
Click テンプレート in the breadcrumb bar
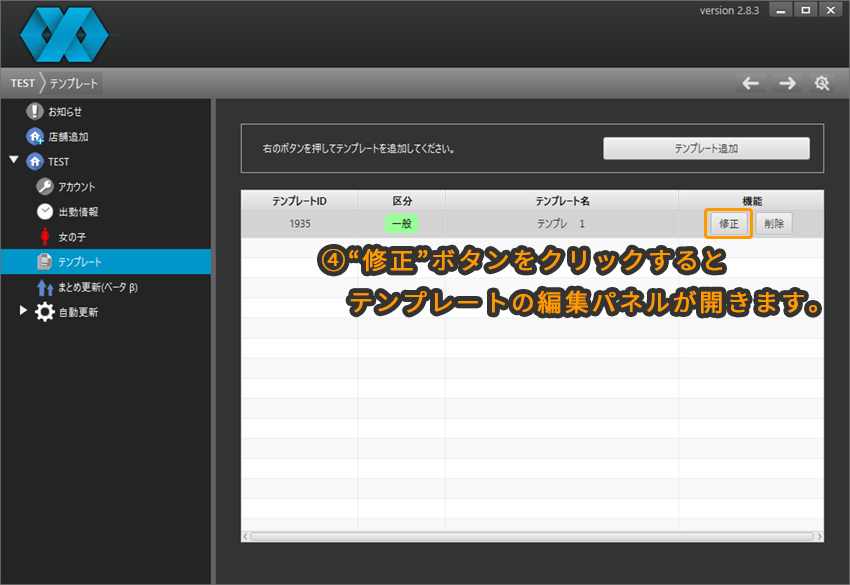click(x=74, y=83)
